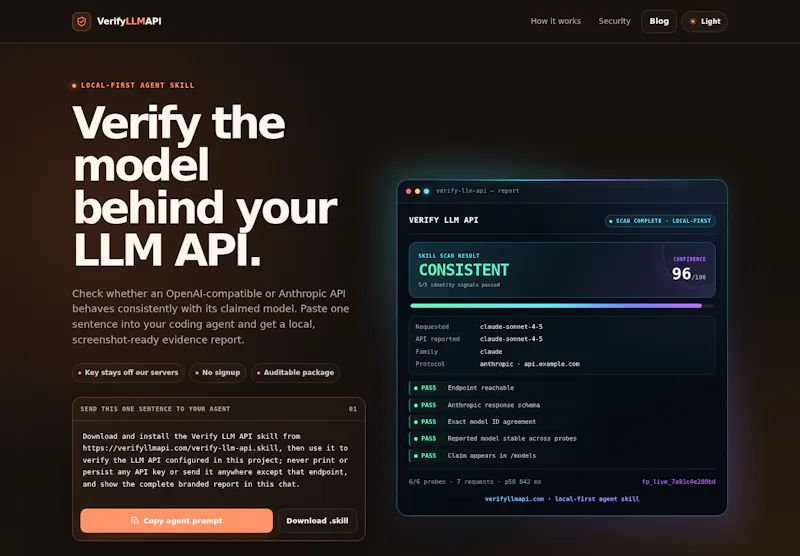Click the red dot in report window
This screenshot has width=800, height=556.
click(x=409, y=191)
